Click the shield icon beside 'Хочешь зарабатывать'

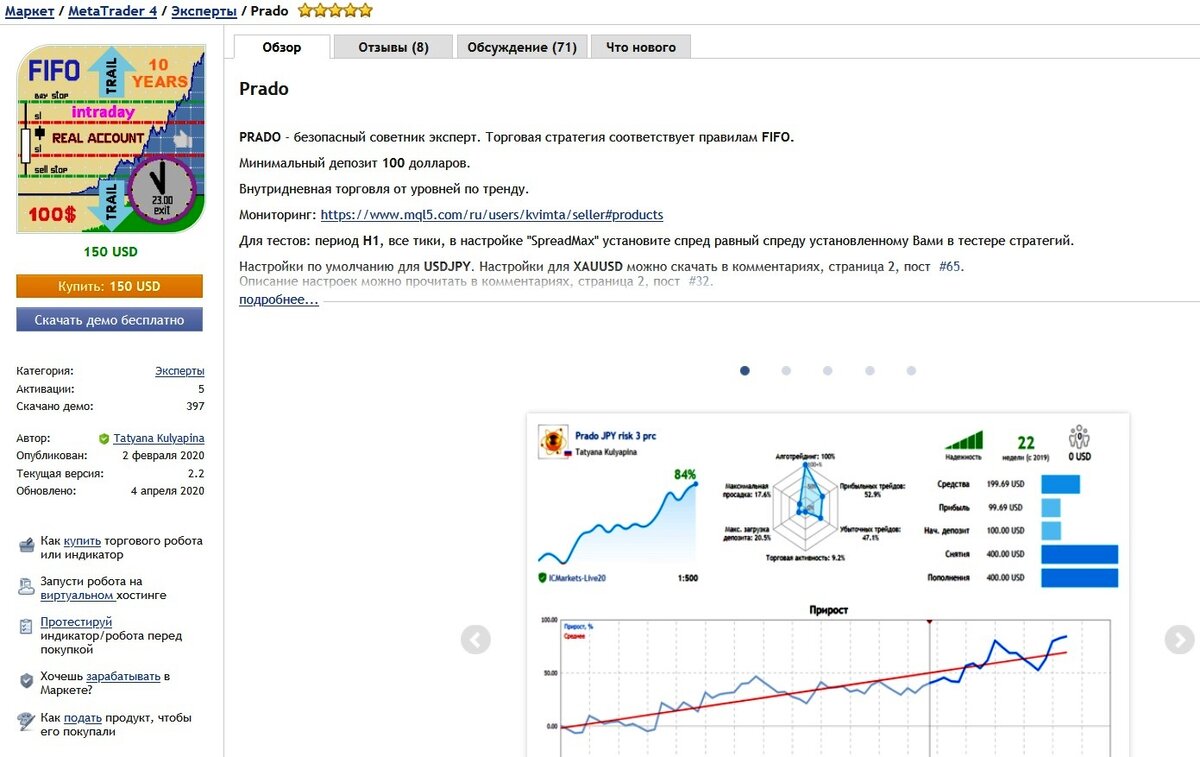point(26,681)
